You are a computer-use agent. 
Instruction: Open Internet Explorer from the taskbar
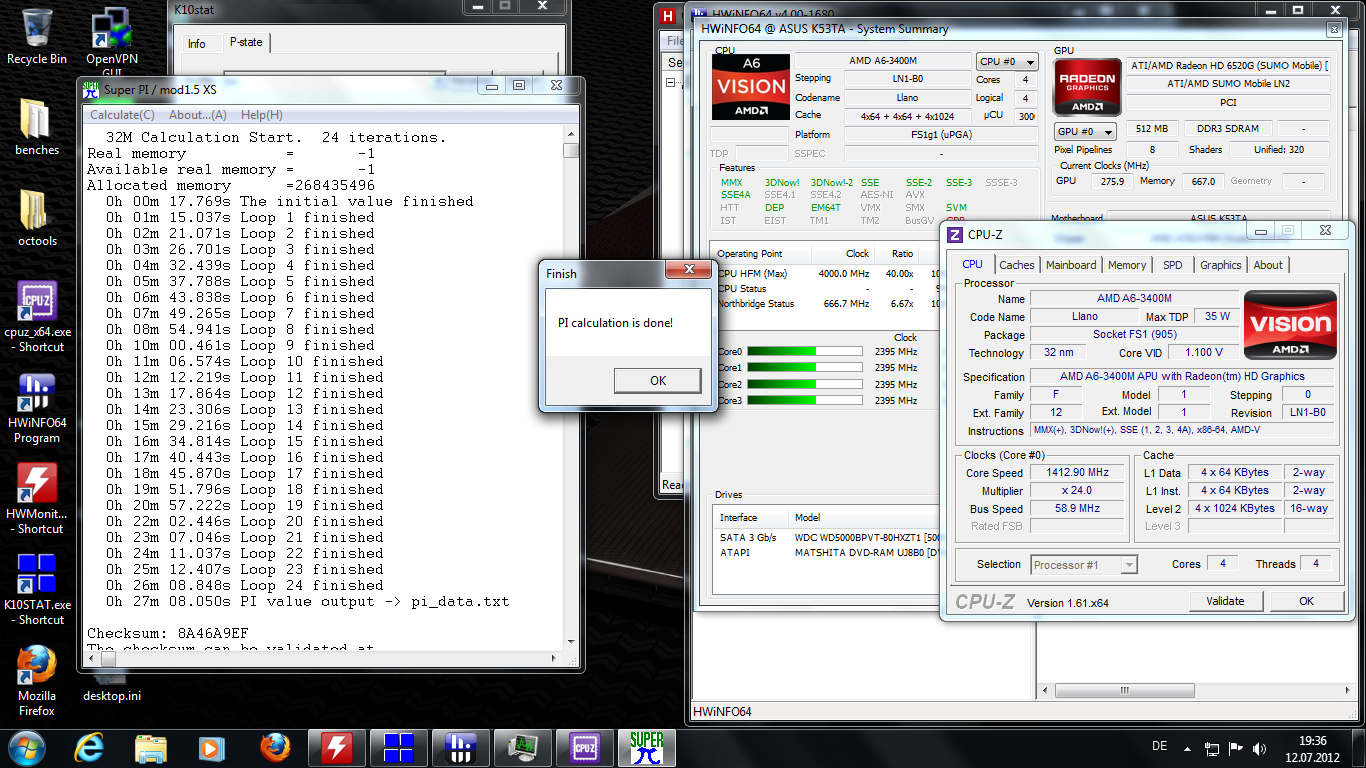tap(90, 747)
